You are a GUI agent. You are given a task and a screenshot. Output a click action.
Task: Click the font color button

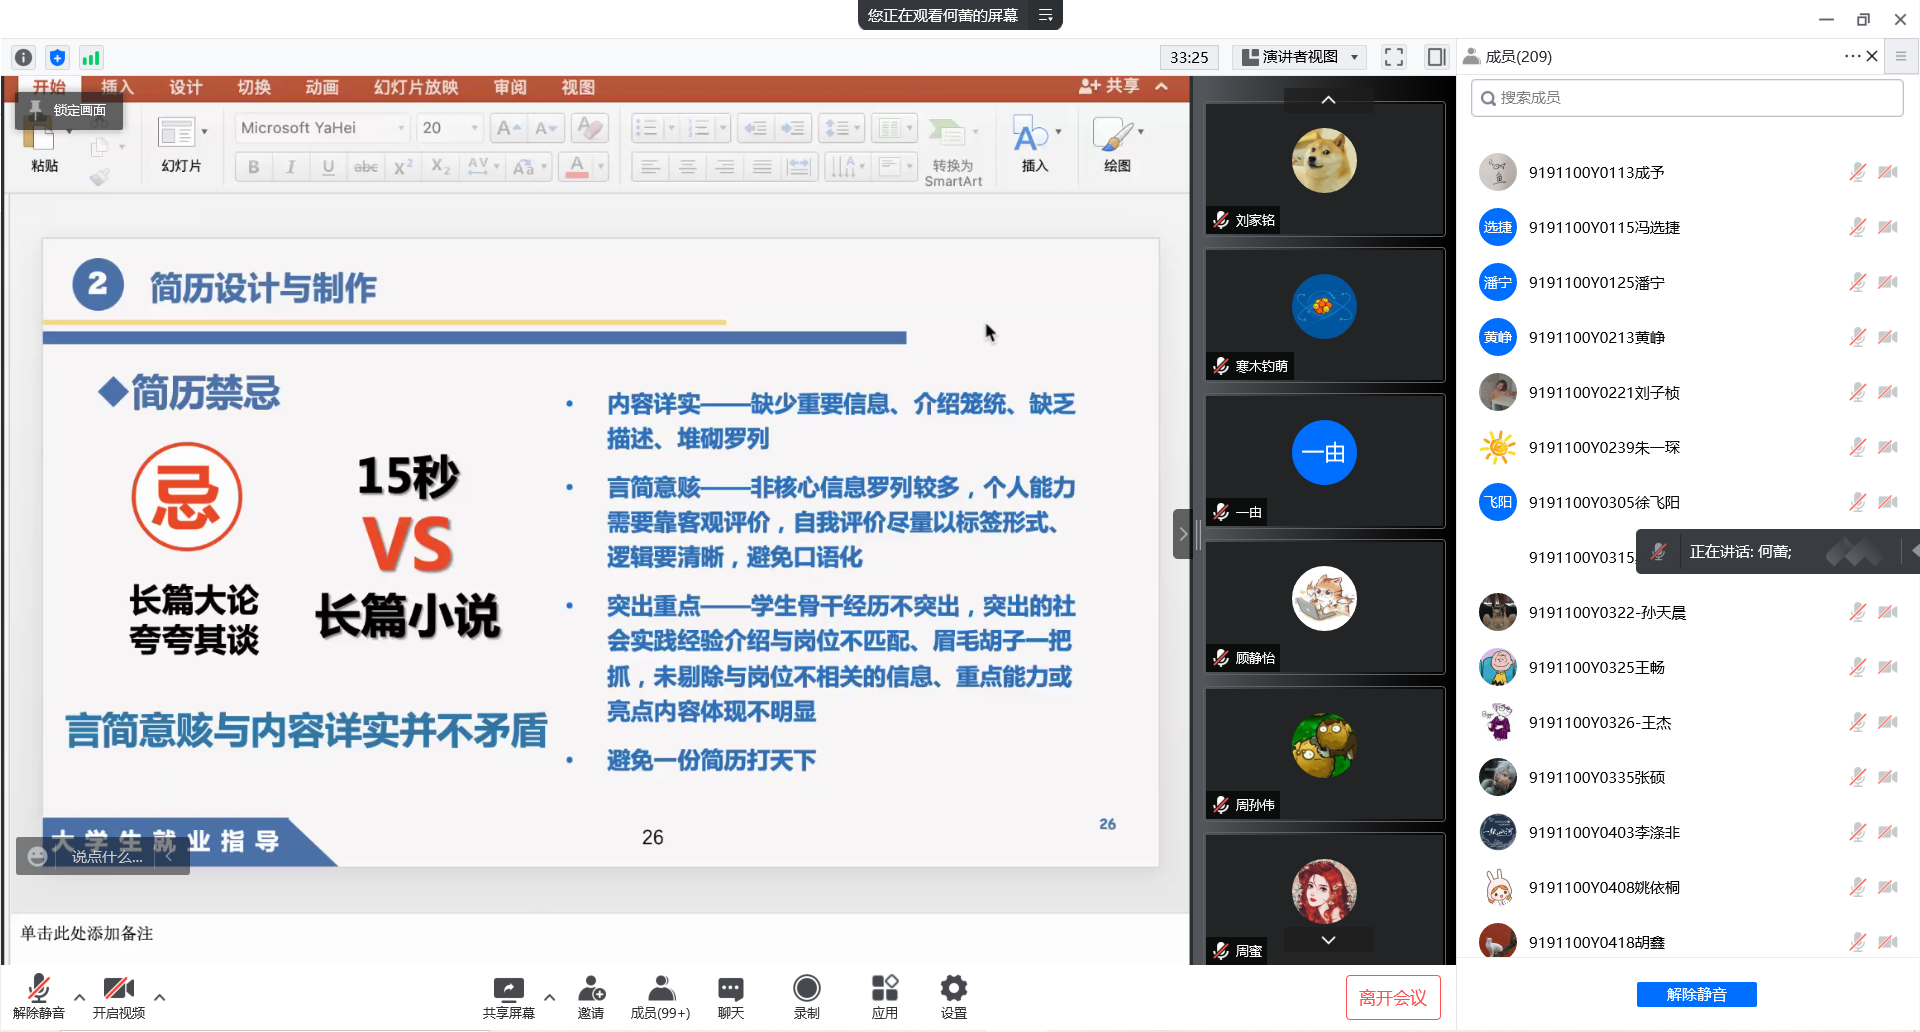coord(577,166)
